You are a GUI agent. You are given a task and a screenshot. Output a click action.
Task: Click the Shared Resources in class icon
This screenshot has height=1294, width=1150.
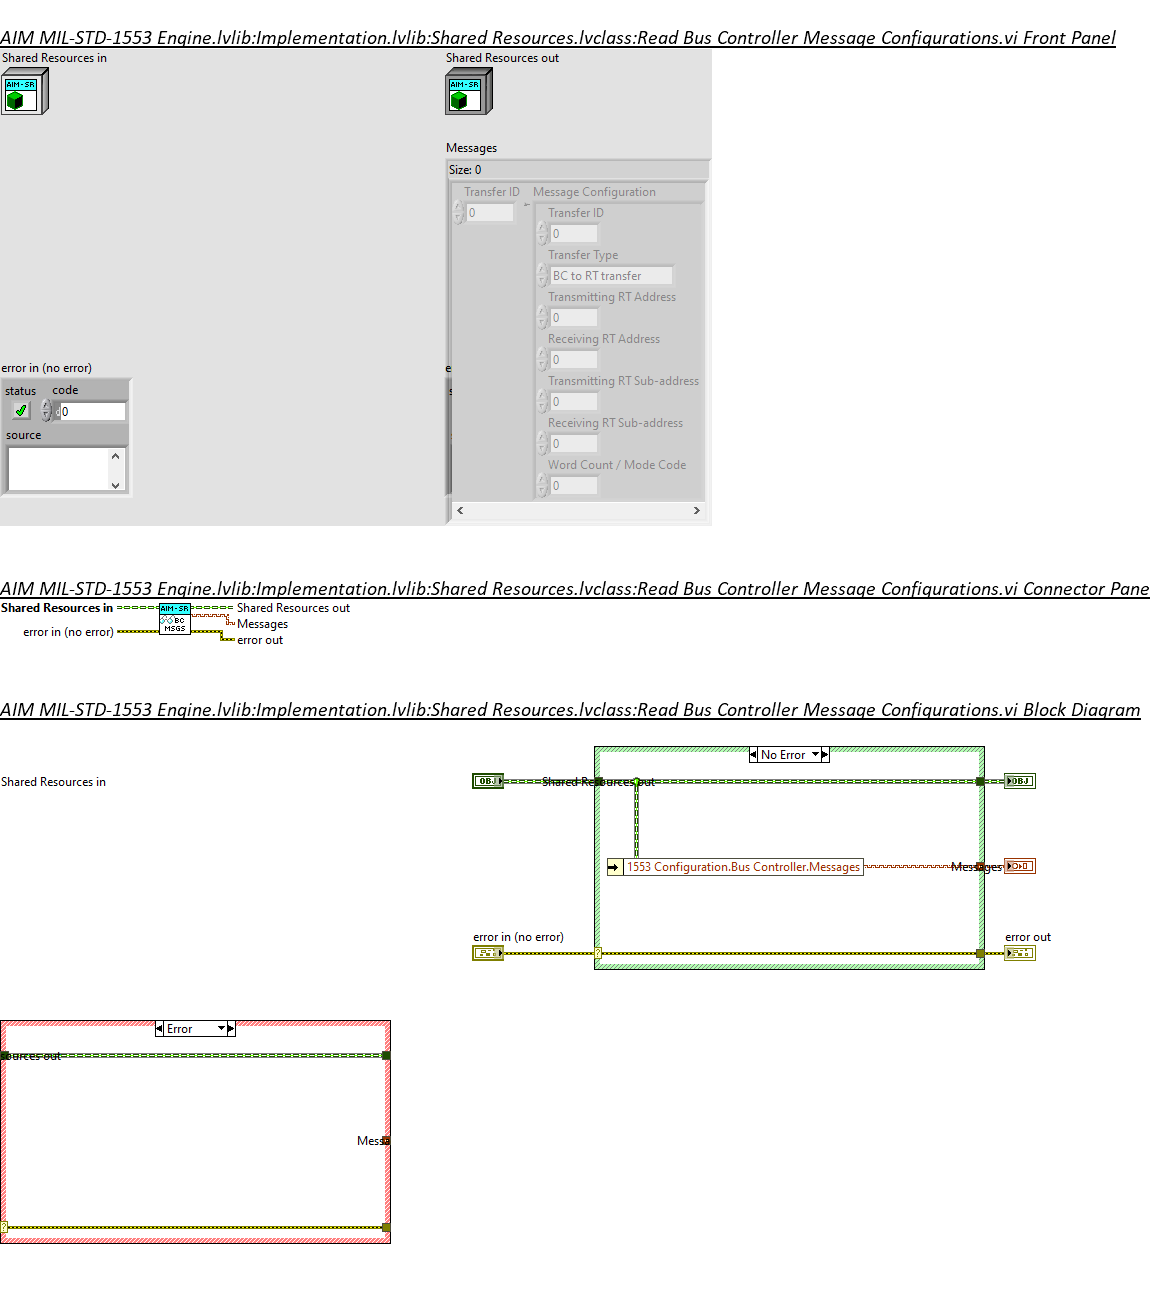24,91
